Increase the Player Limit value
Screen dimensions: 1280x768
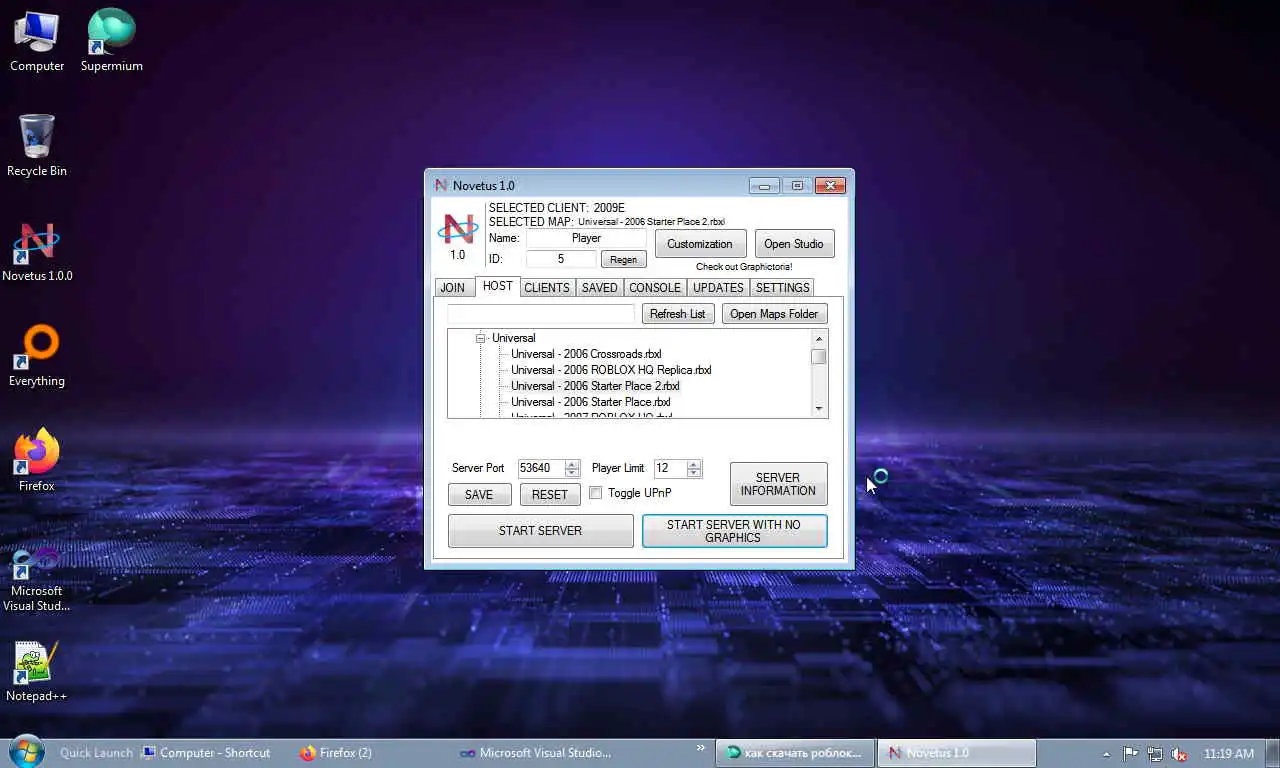click(x=694, y=464)
